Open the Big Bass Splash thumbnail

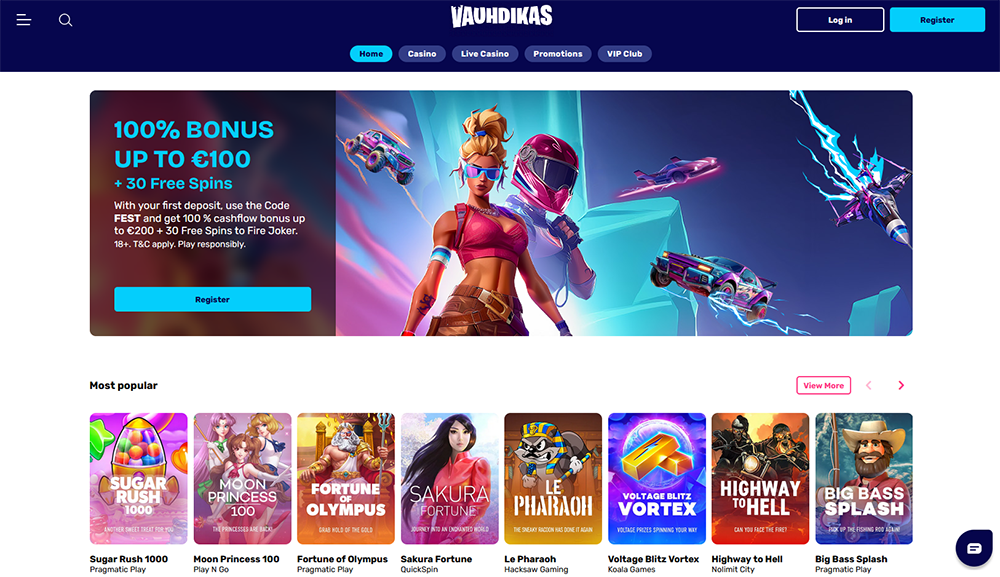864,478
